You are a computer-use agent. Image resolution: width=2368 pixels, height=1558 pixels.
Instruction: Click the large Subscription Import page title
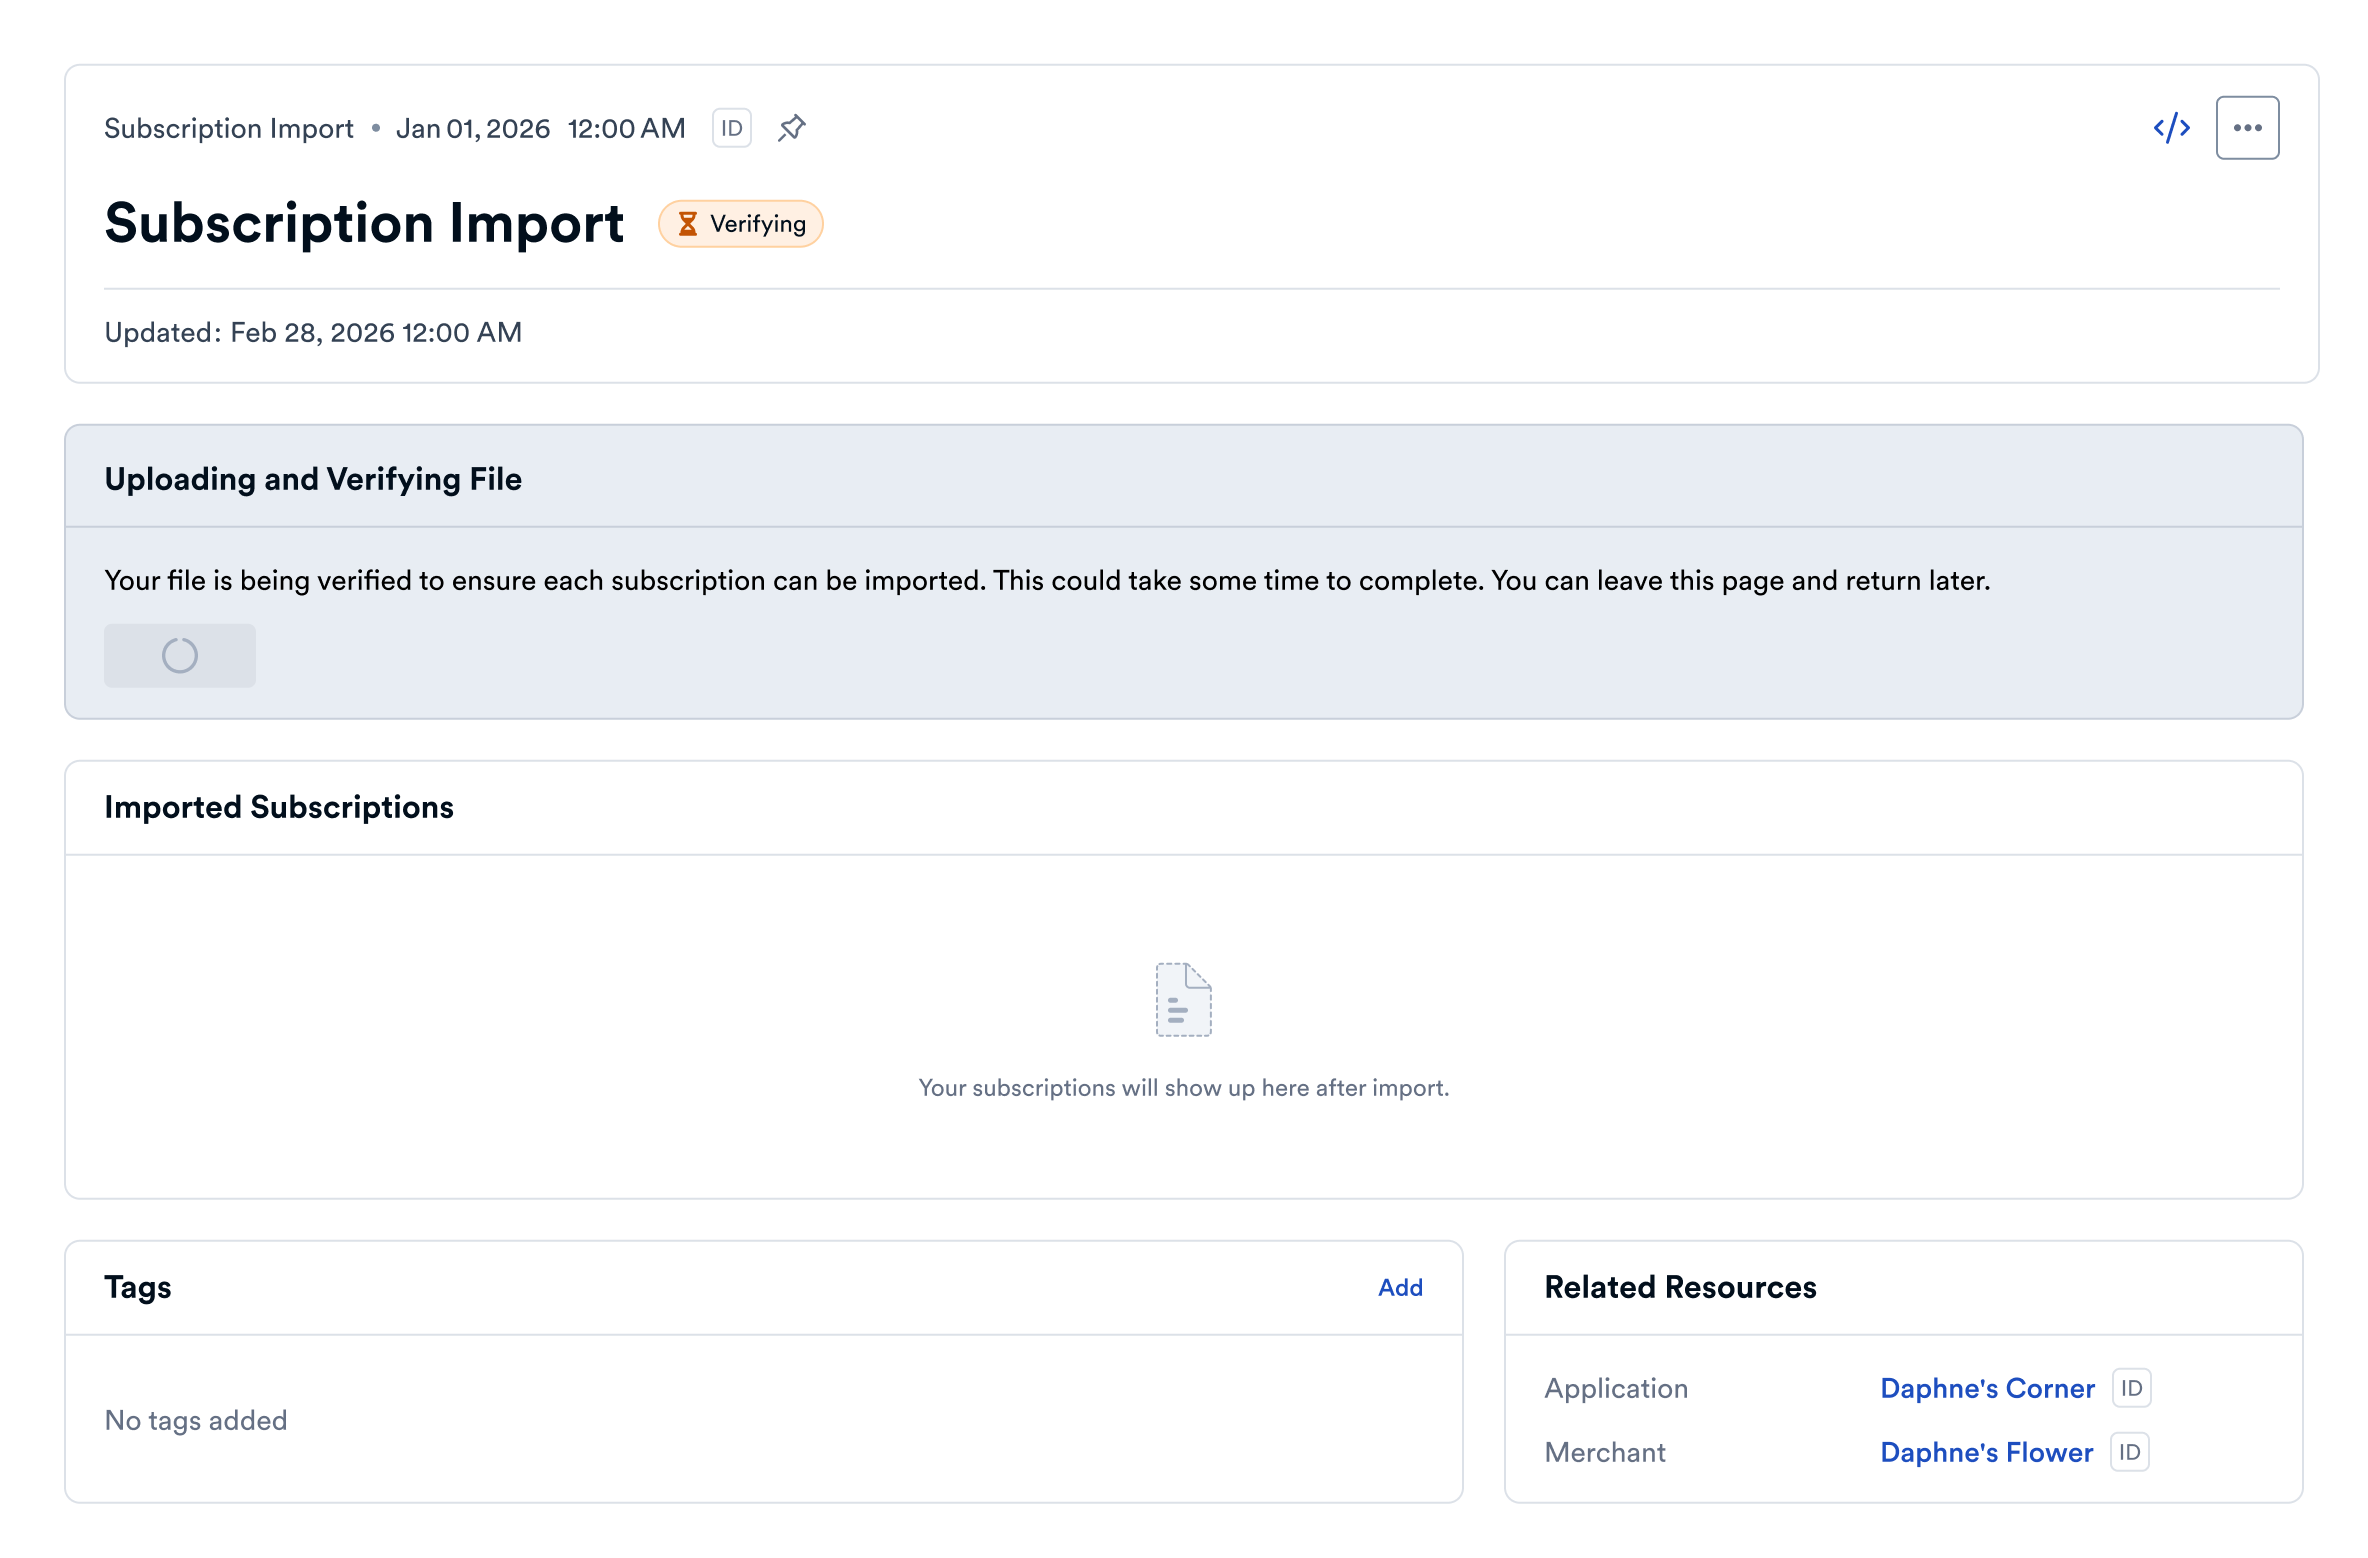(364, 223)
